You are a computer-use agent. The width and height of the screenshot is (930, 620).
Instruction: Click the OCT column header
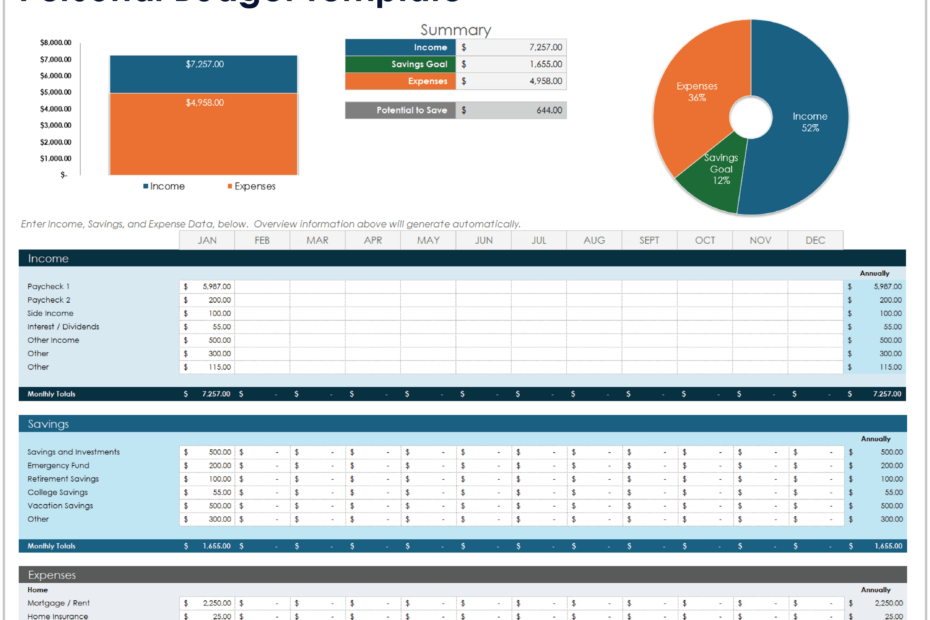click(705, 240)
